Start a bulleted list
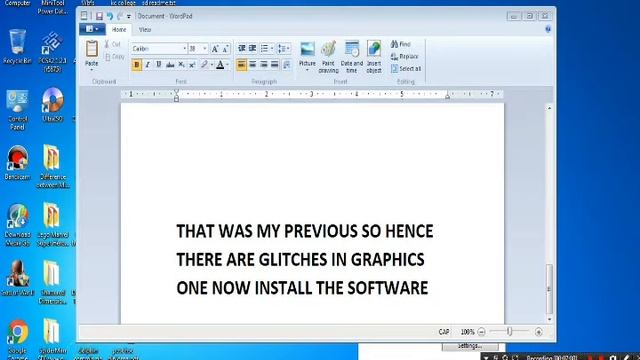640x360 pixels. coord(264,49)
